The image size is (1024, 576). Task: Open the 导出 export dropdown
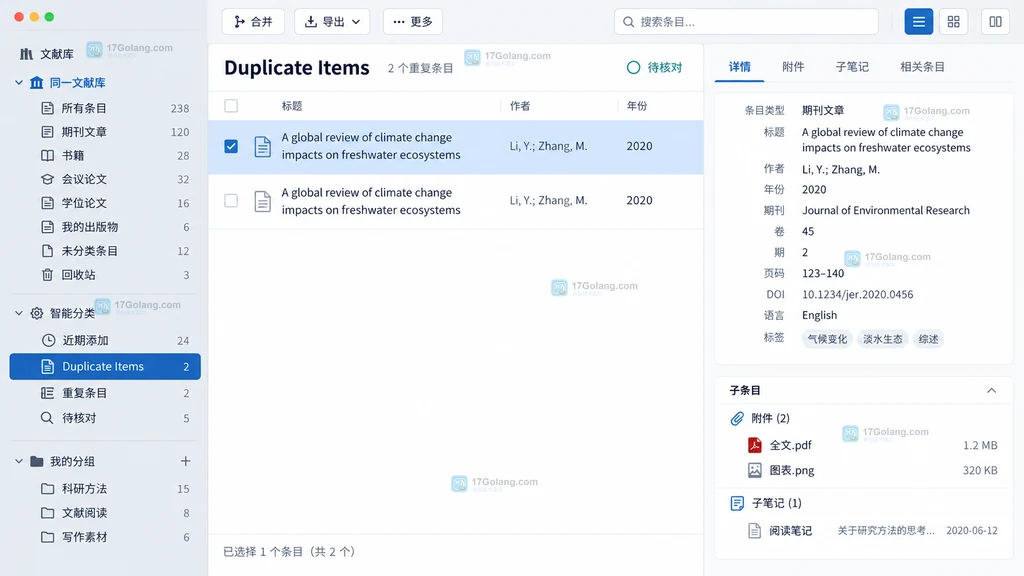pos(332,22)
